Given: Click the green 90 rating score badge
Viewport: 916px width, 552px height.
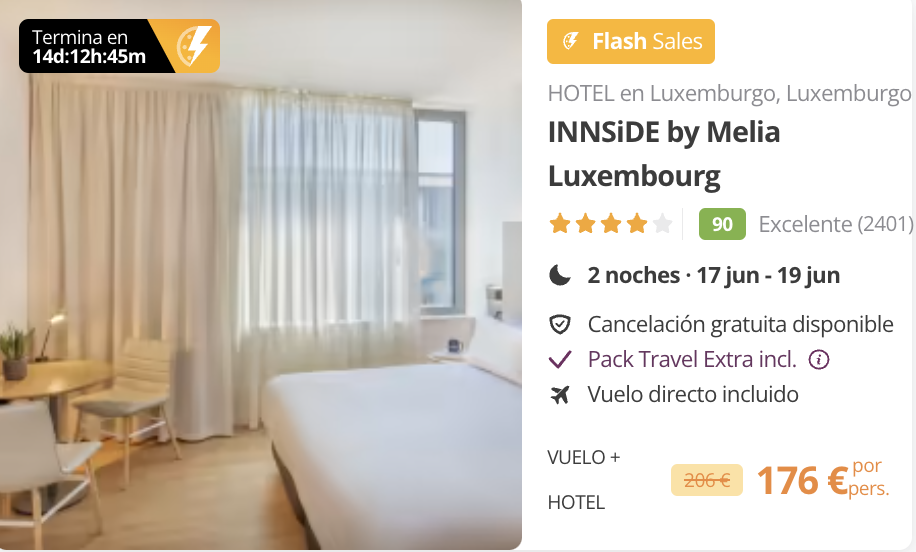Looking at the screenshot, I should tap(722, 224).
